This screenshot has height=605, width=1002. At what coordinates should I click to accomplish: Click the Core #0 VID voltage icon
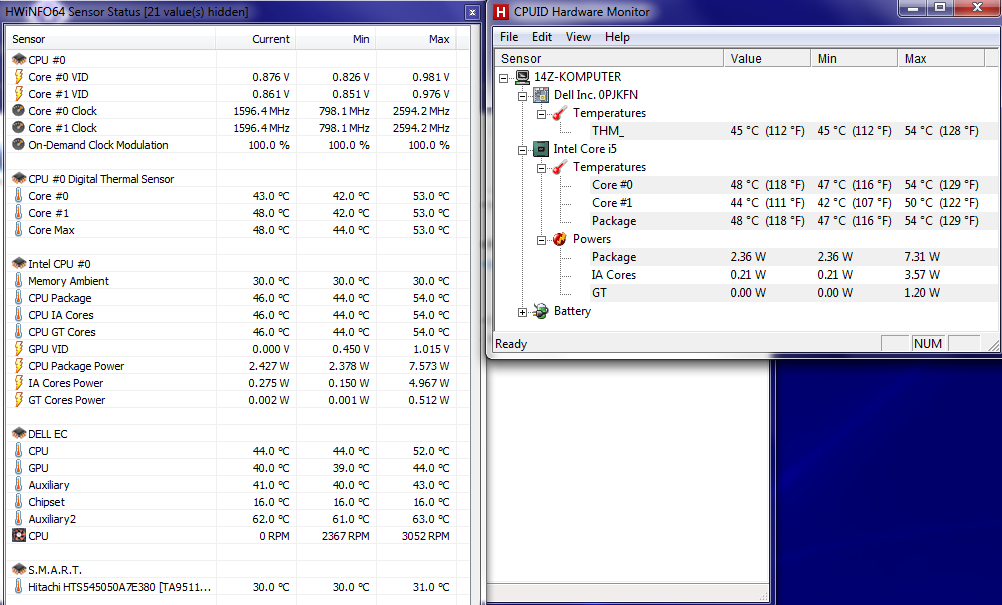click(x=19, y=77)
